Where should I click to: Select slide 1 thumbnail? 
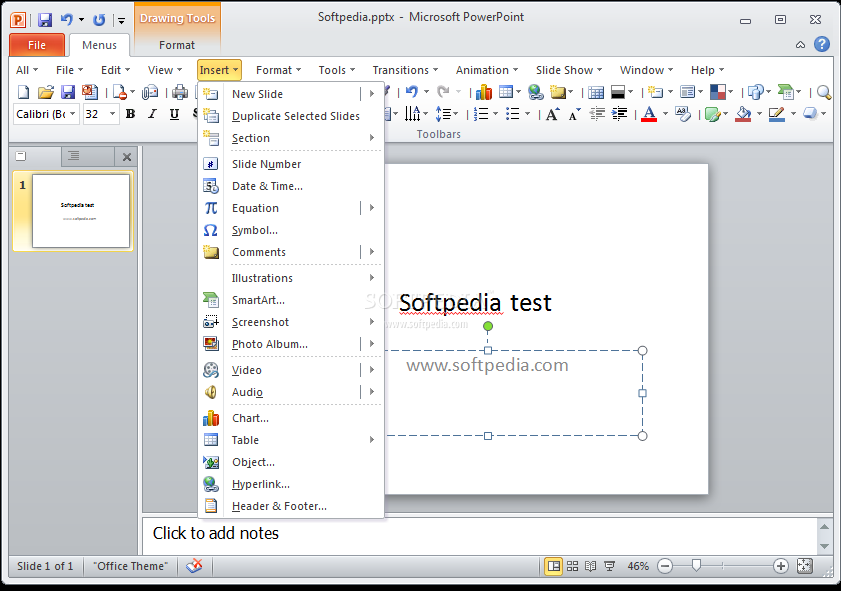pyautogui.click(x=80, y=211)
